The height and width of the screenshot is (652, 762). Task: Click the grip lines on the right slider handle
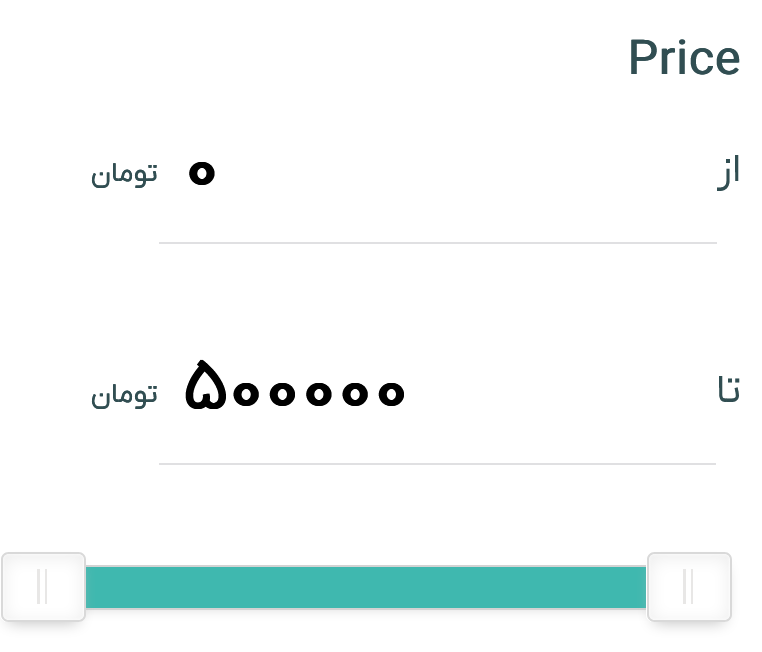pyautogui.click(x=688, y=587)
